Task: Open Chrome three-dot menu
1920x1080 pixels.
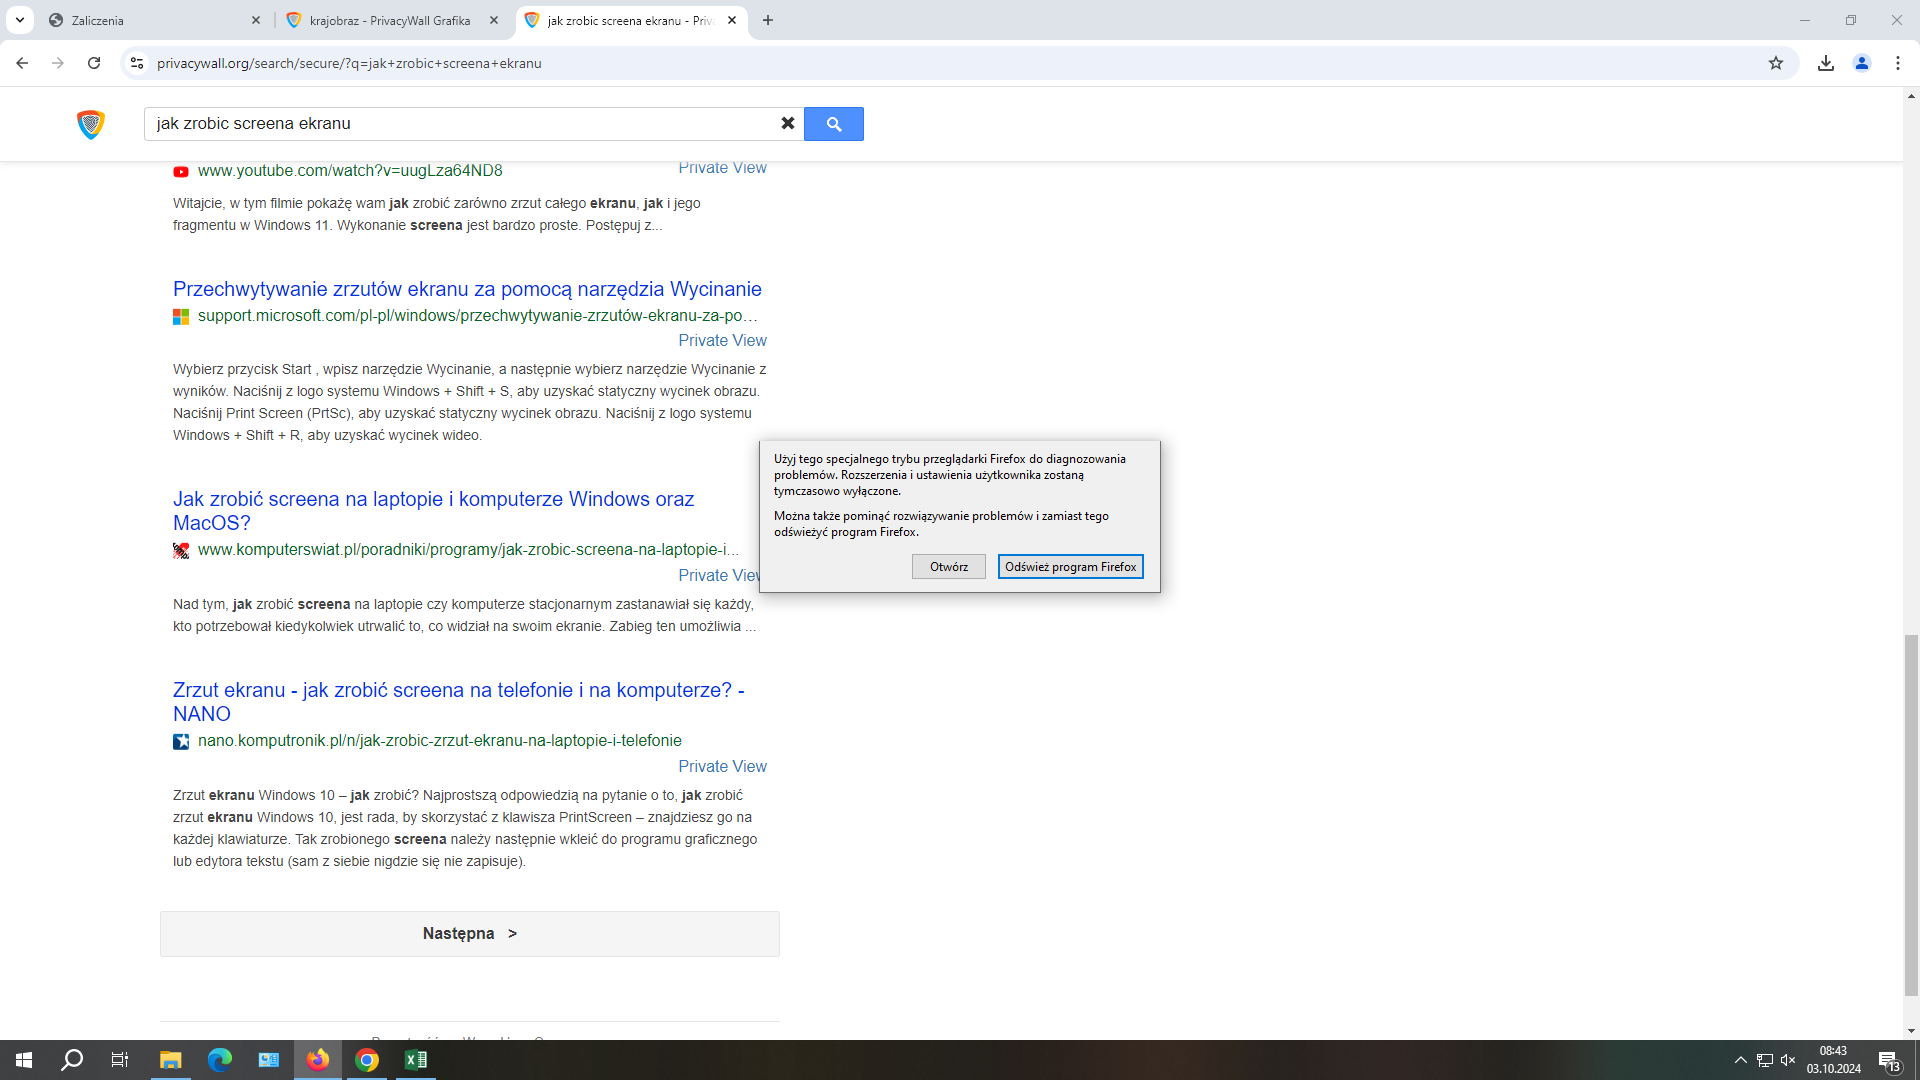Action: 1898,63
